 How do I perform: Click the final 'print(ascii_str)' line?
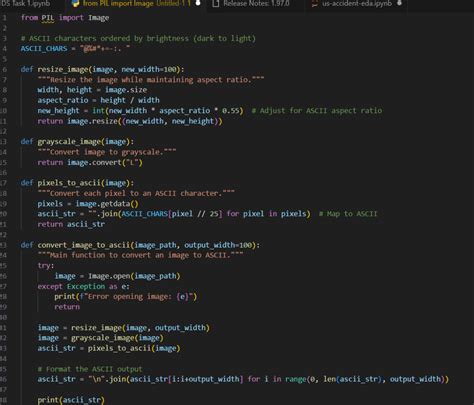[71, 400]
